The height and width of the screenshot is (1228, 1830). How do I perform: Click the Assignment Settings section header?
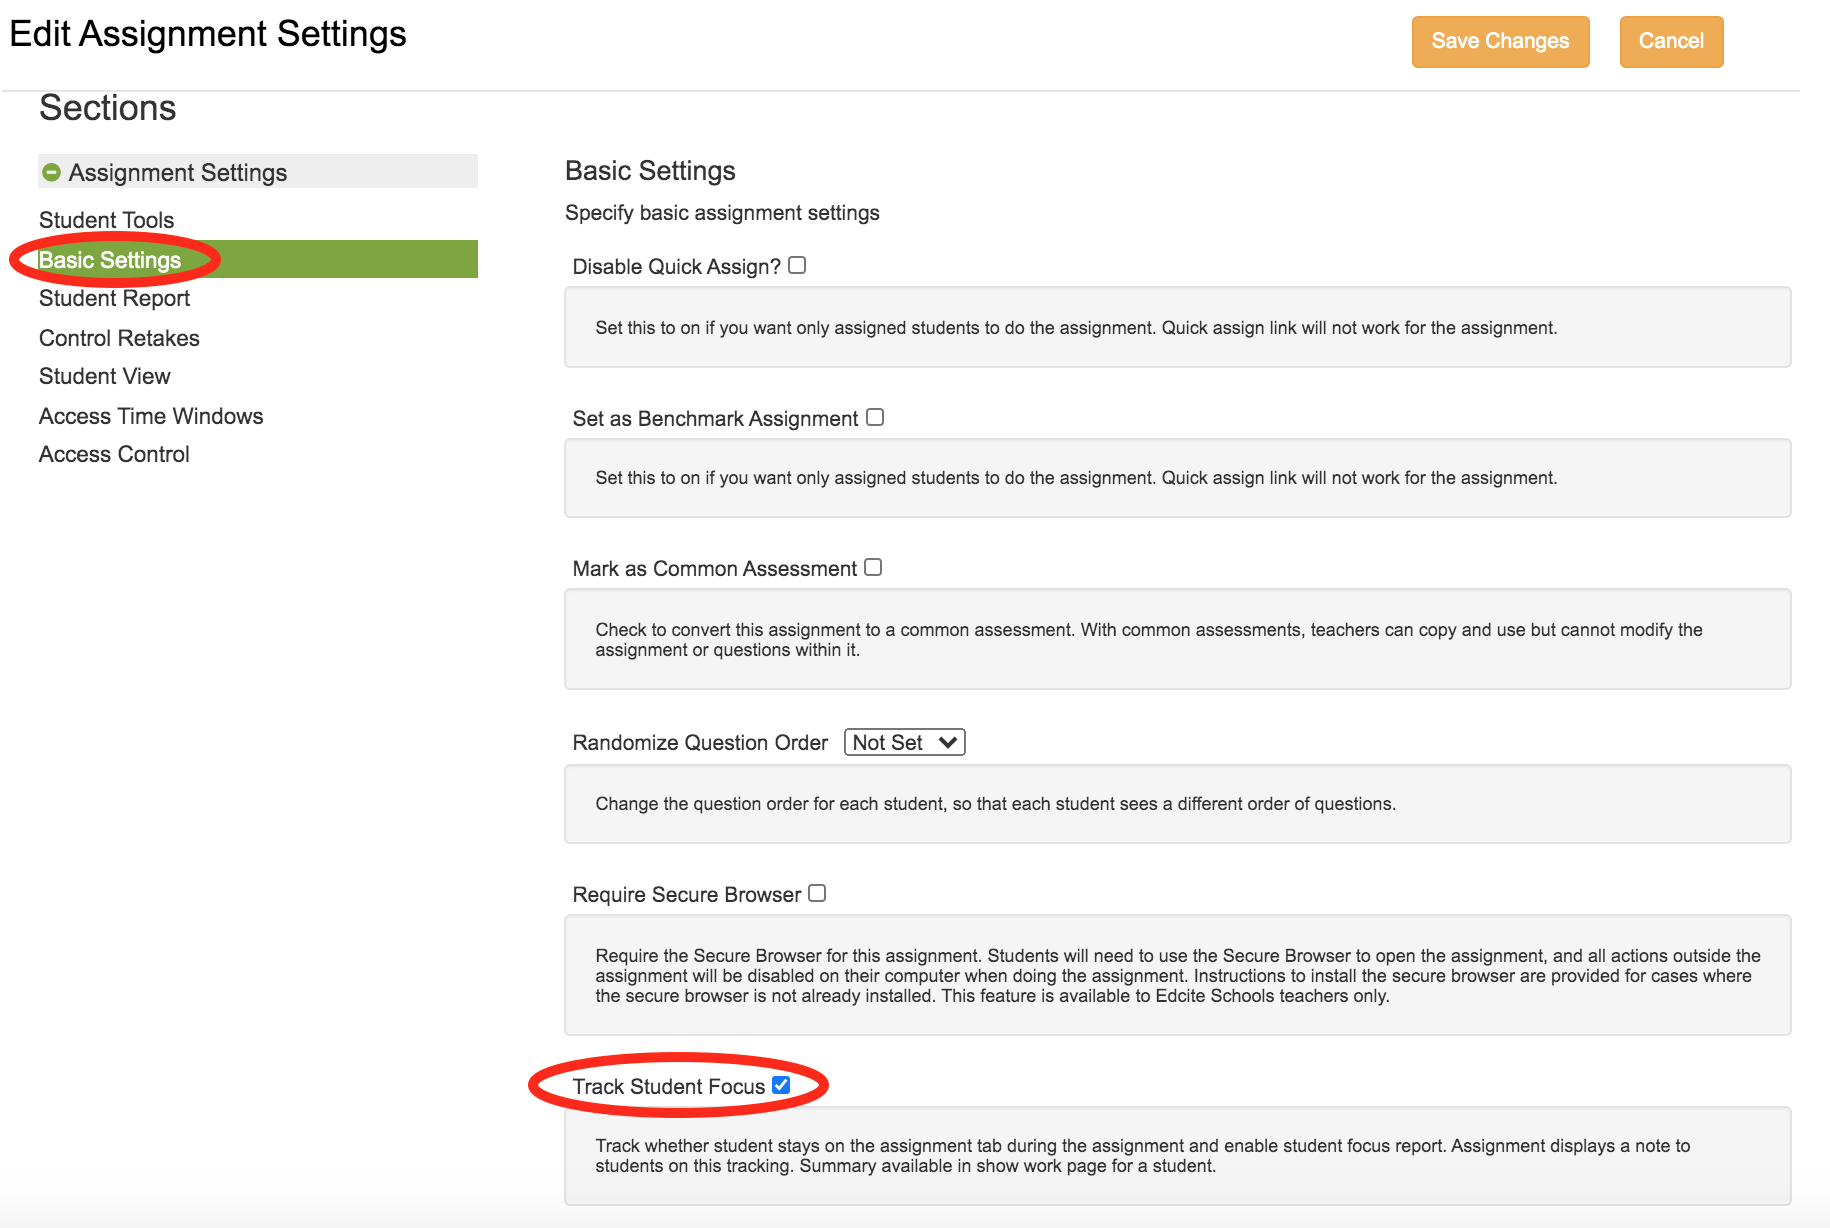tap(177, 172)
